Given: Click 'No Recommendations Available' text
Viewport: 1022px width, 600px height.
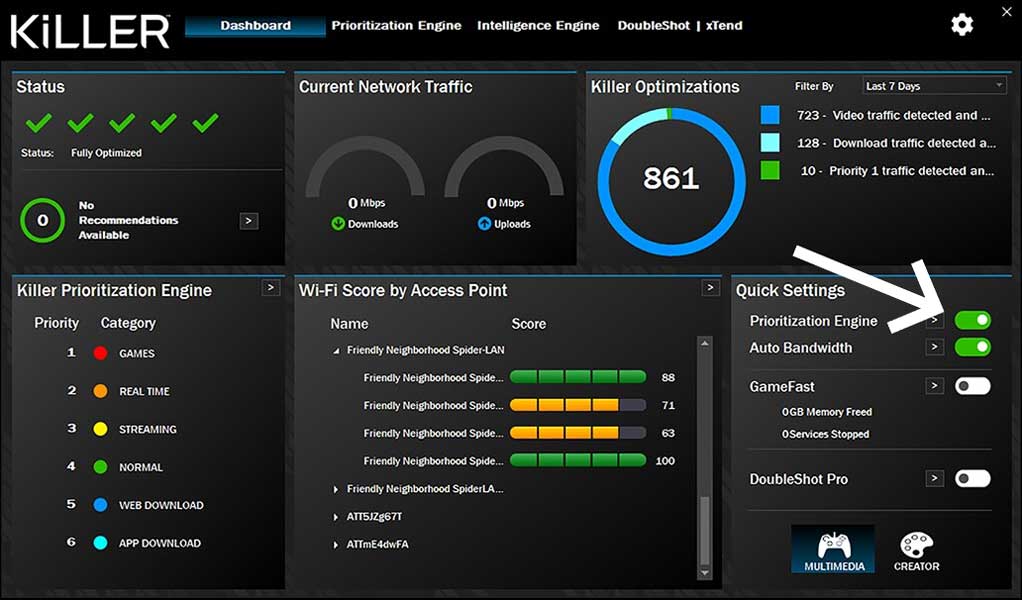Looking at the screenshot, I should point(128,220).
